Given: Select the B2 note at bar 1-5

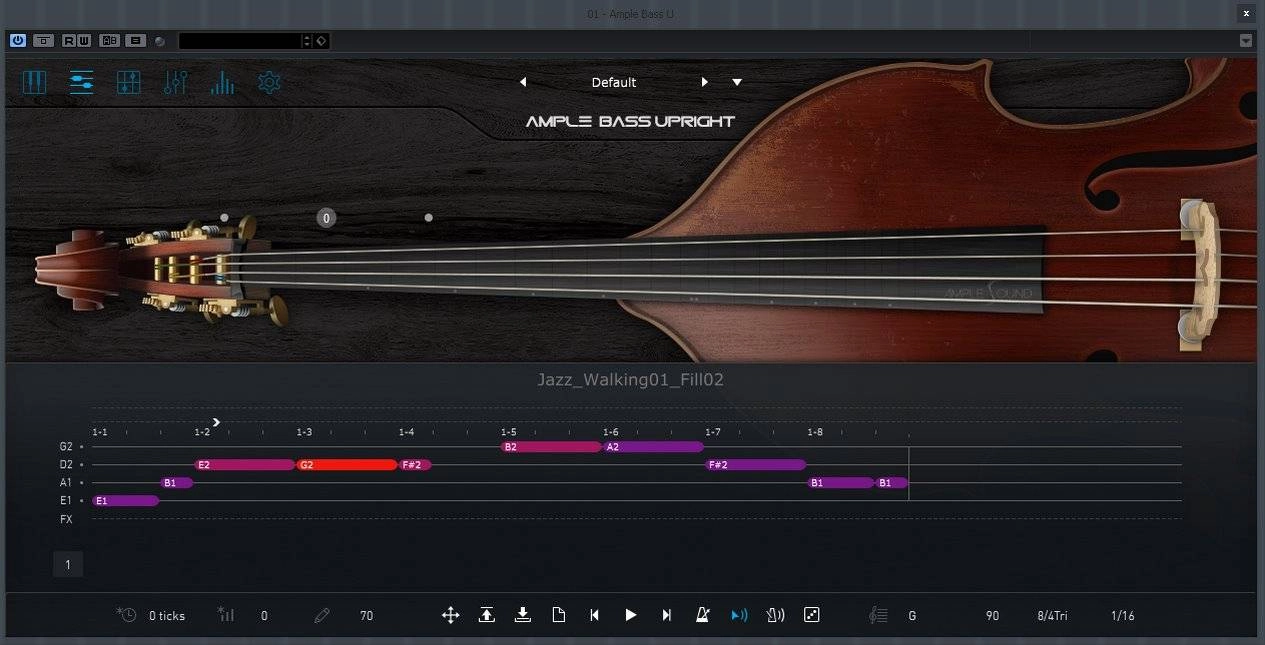Looking at the screenshot, I should click(551, 446).
